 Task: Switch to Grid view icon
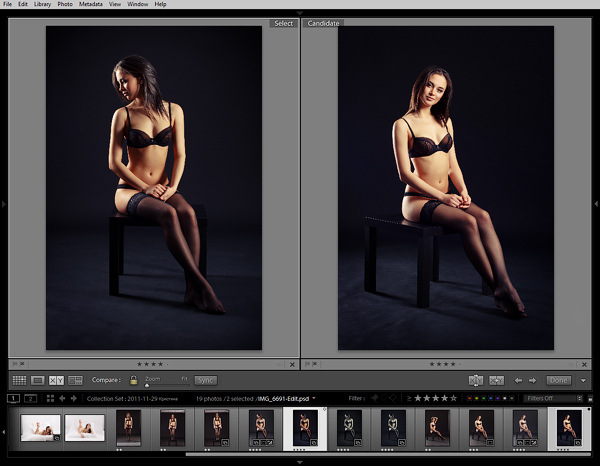19,380
